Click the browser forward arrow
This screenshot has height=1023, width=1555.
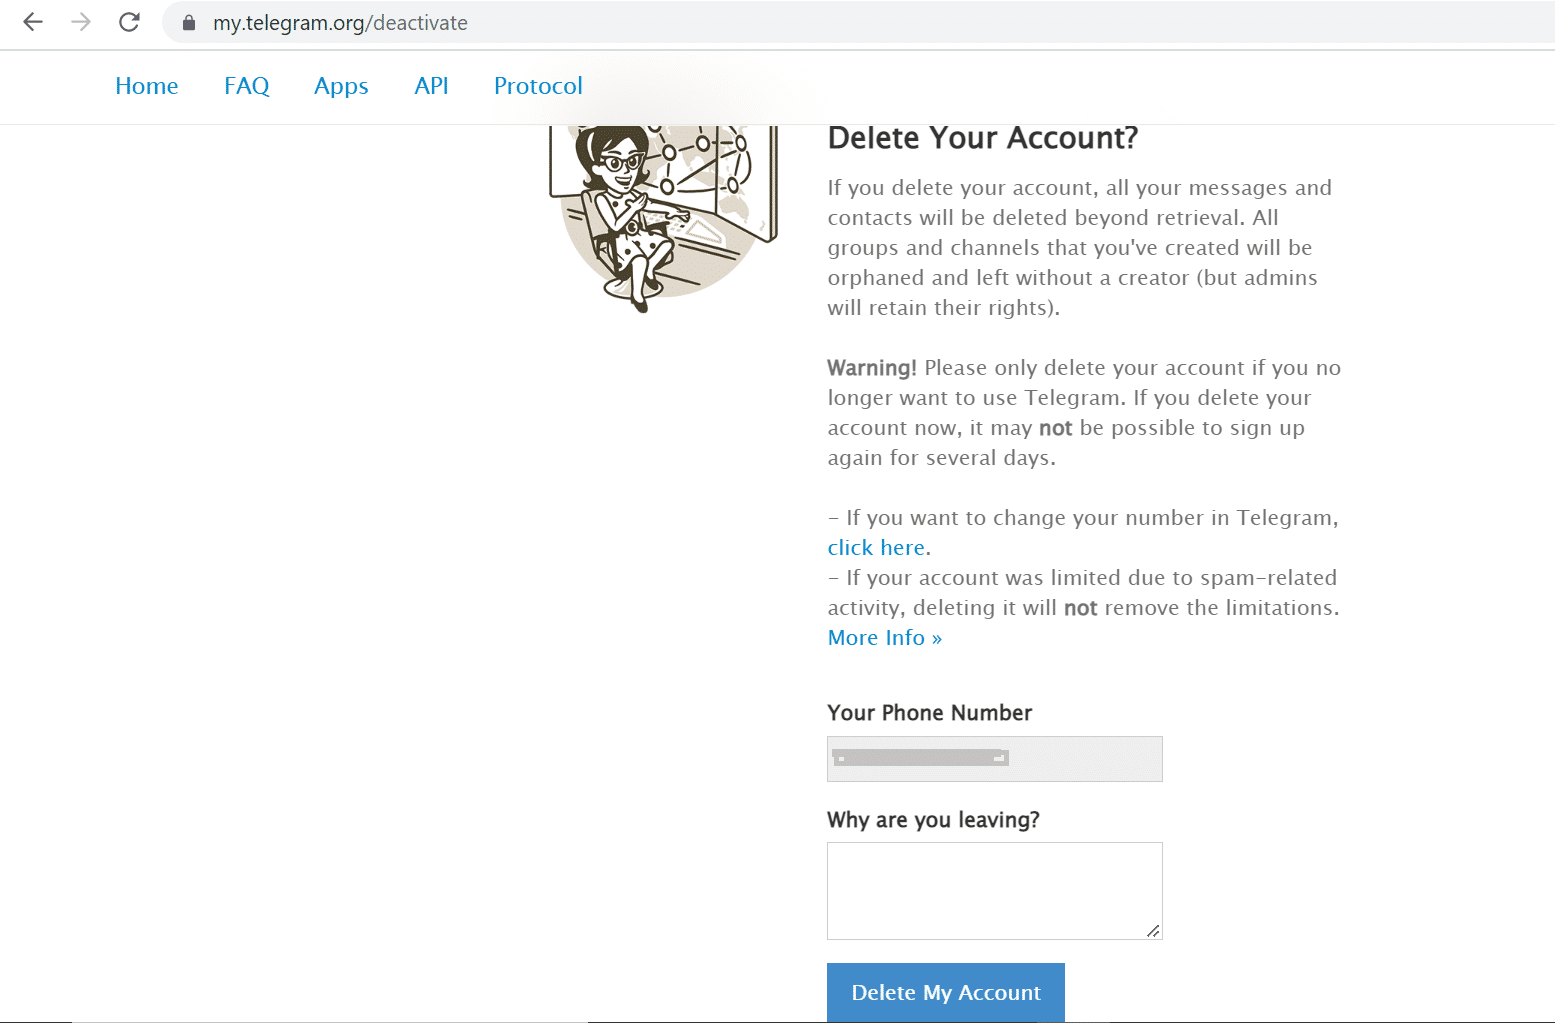(x=81, y=22)
